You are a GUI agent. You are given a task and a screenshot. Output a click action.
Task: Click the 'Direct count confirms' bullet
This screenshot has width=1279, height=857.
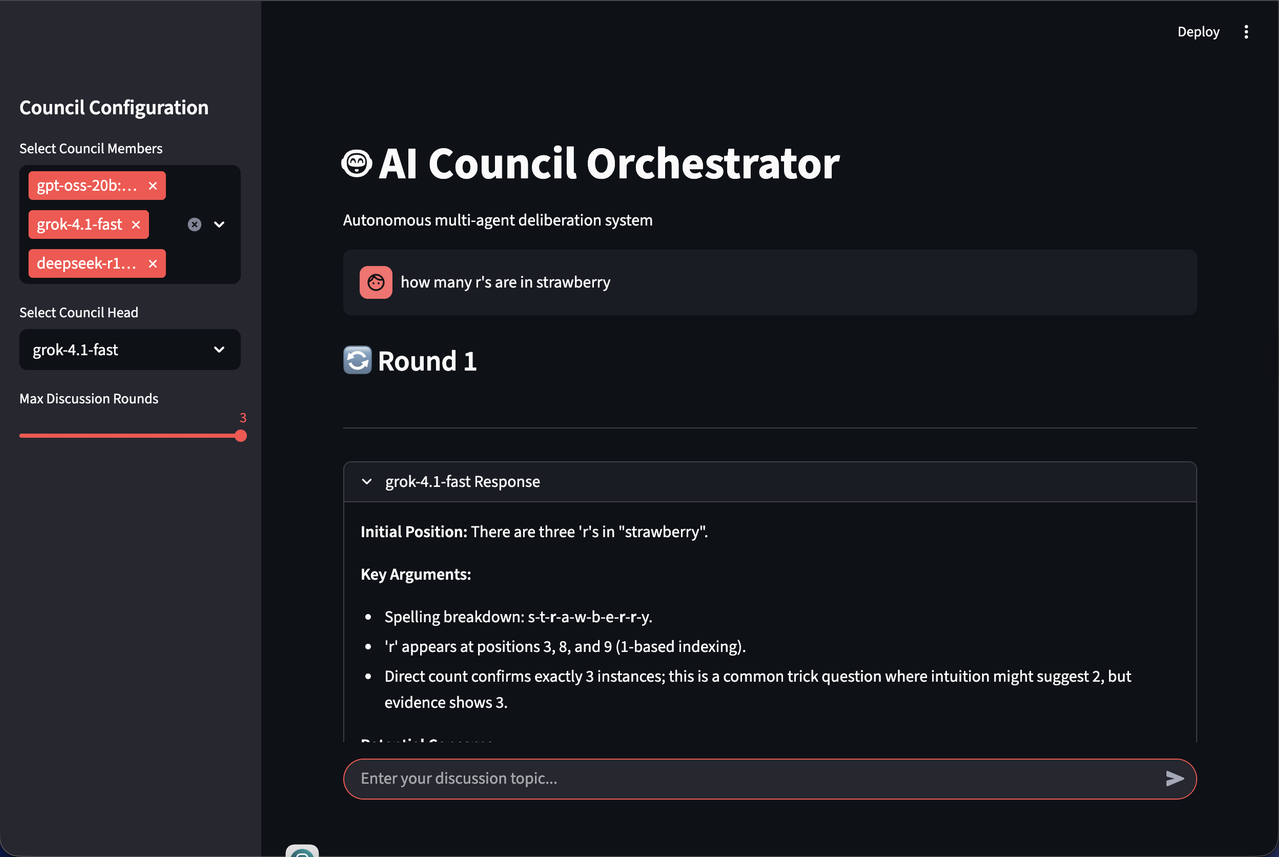coord(758,690)
